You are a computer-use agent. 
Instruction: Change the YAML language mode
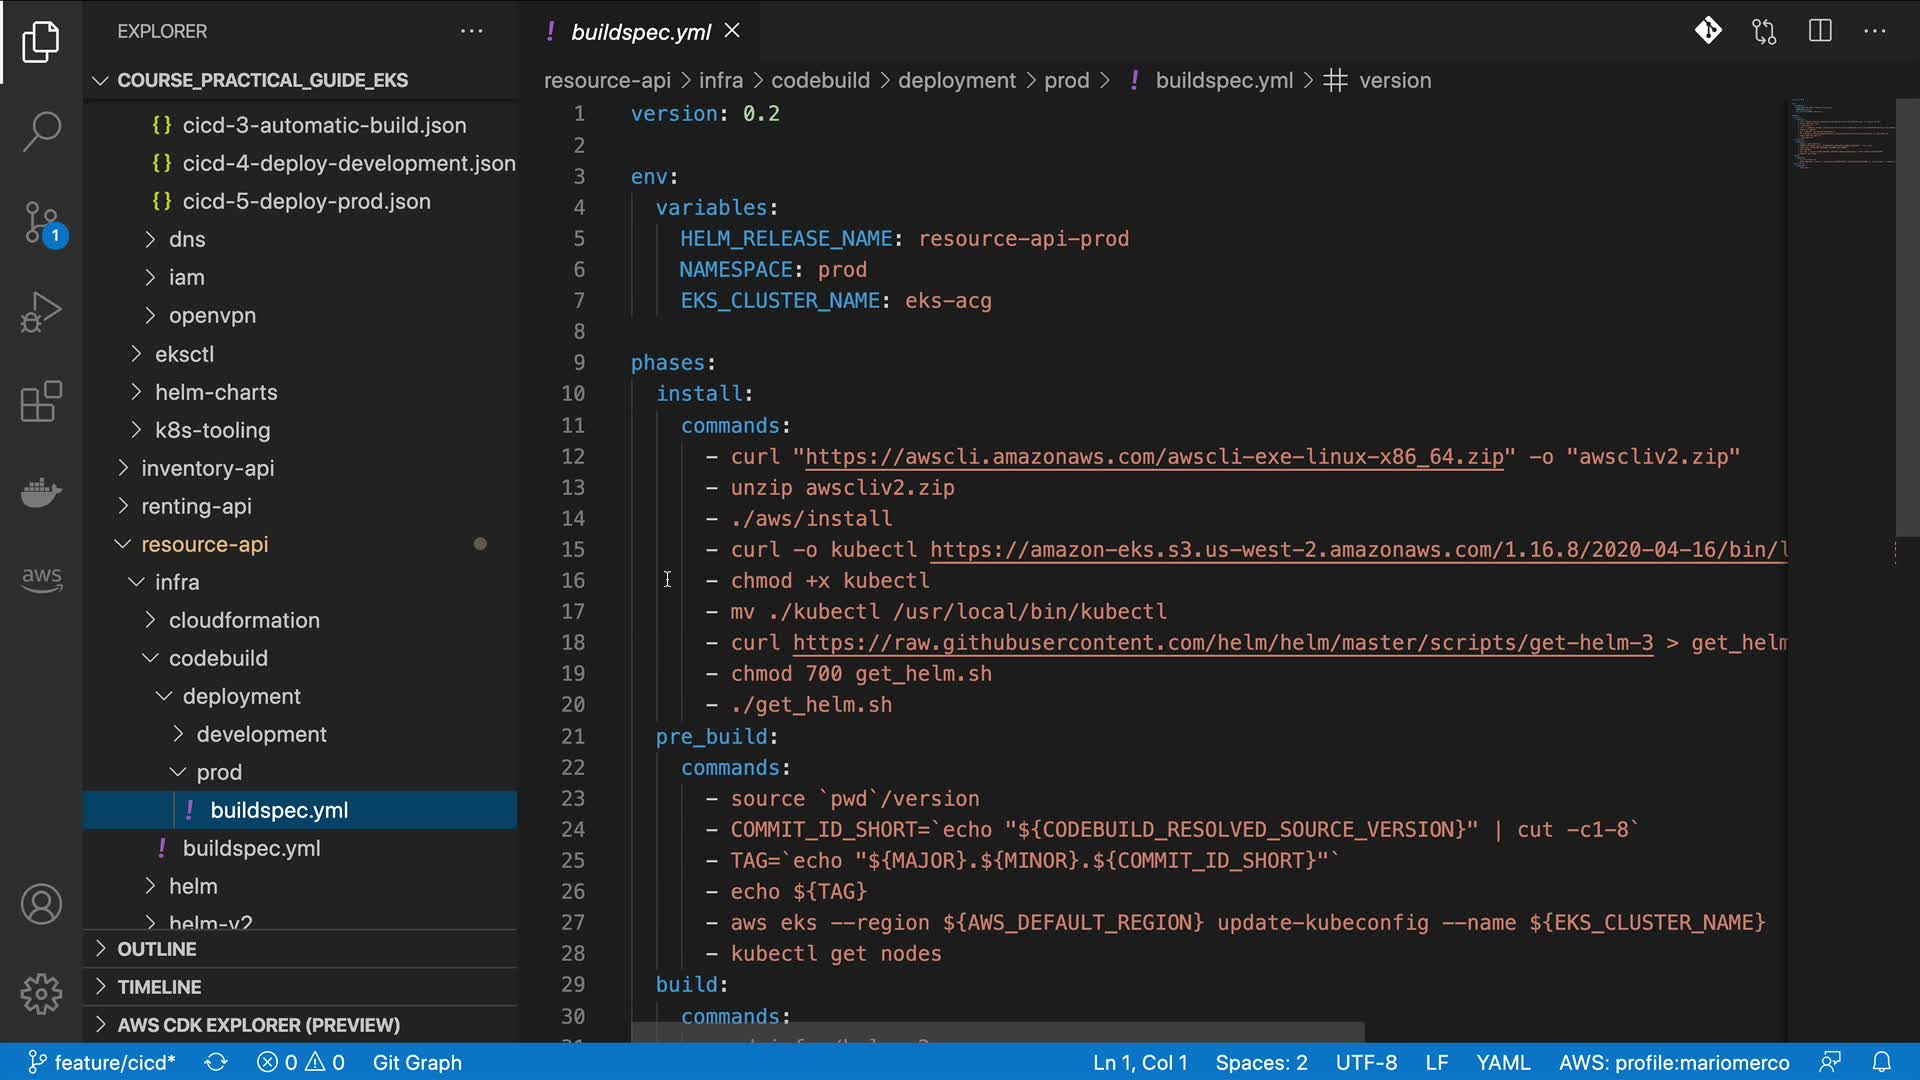coord(1503,1062)
